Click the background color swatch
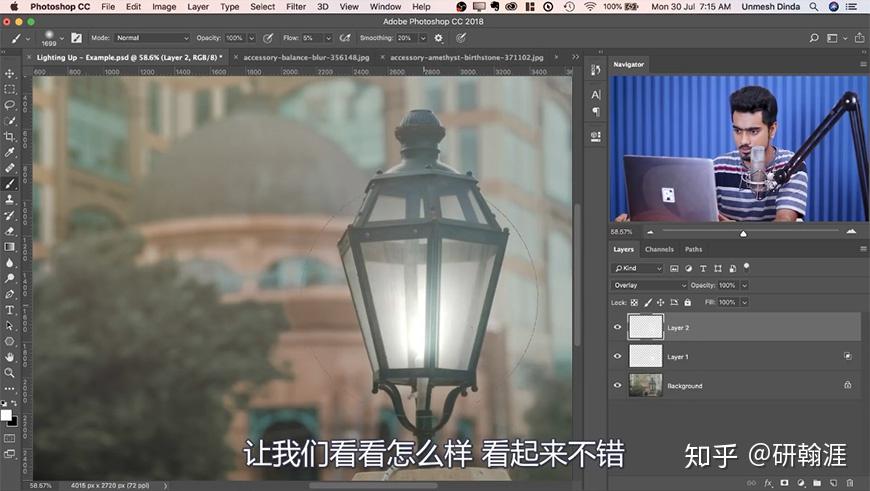Screen dimensions: 870x491 pos(12,421)
